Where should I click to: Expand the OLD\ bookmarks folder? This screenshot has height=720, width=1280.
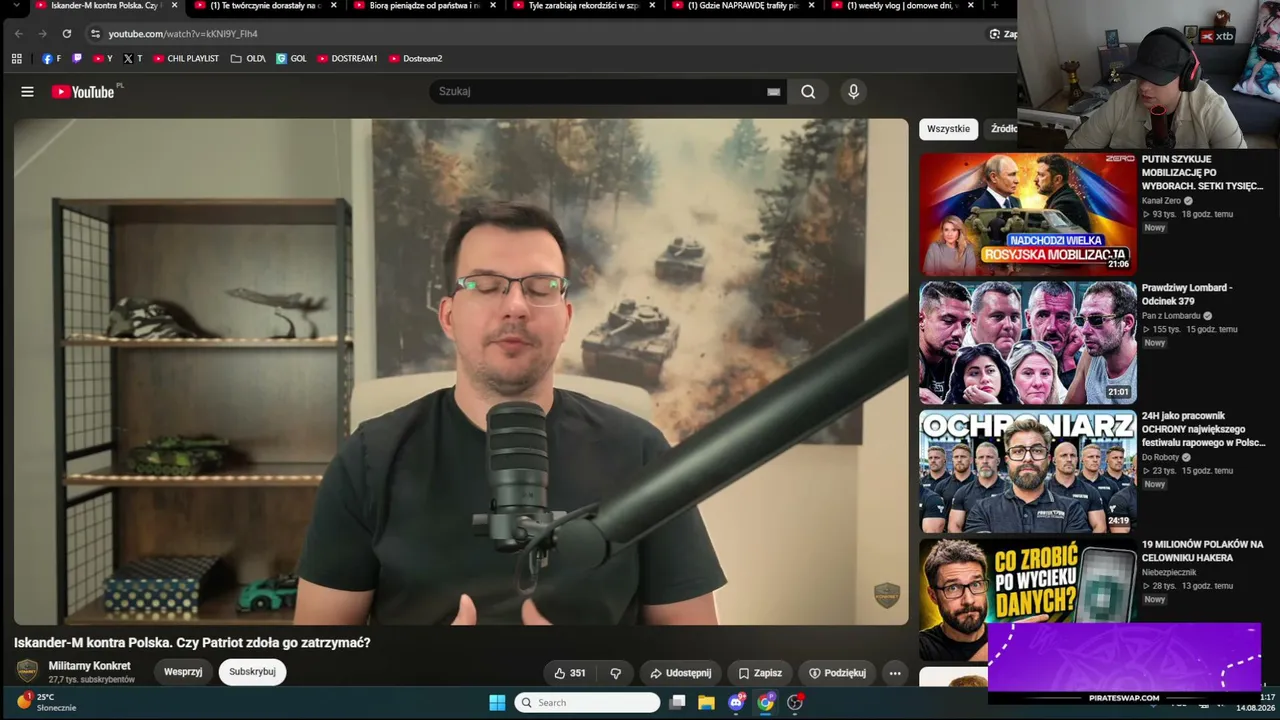tap(248, 59)
